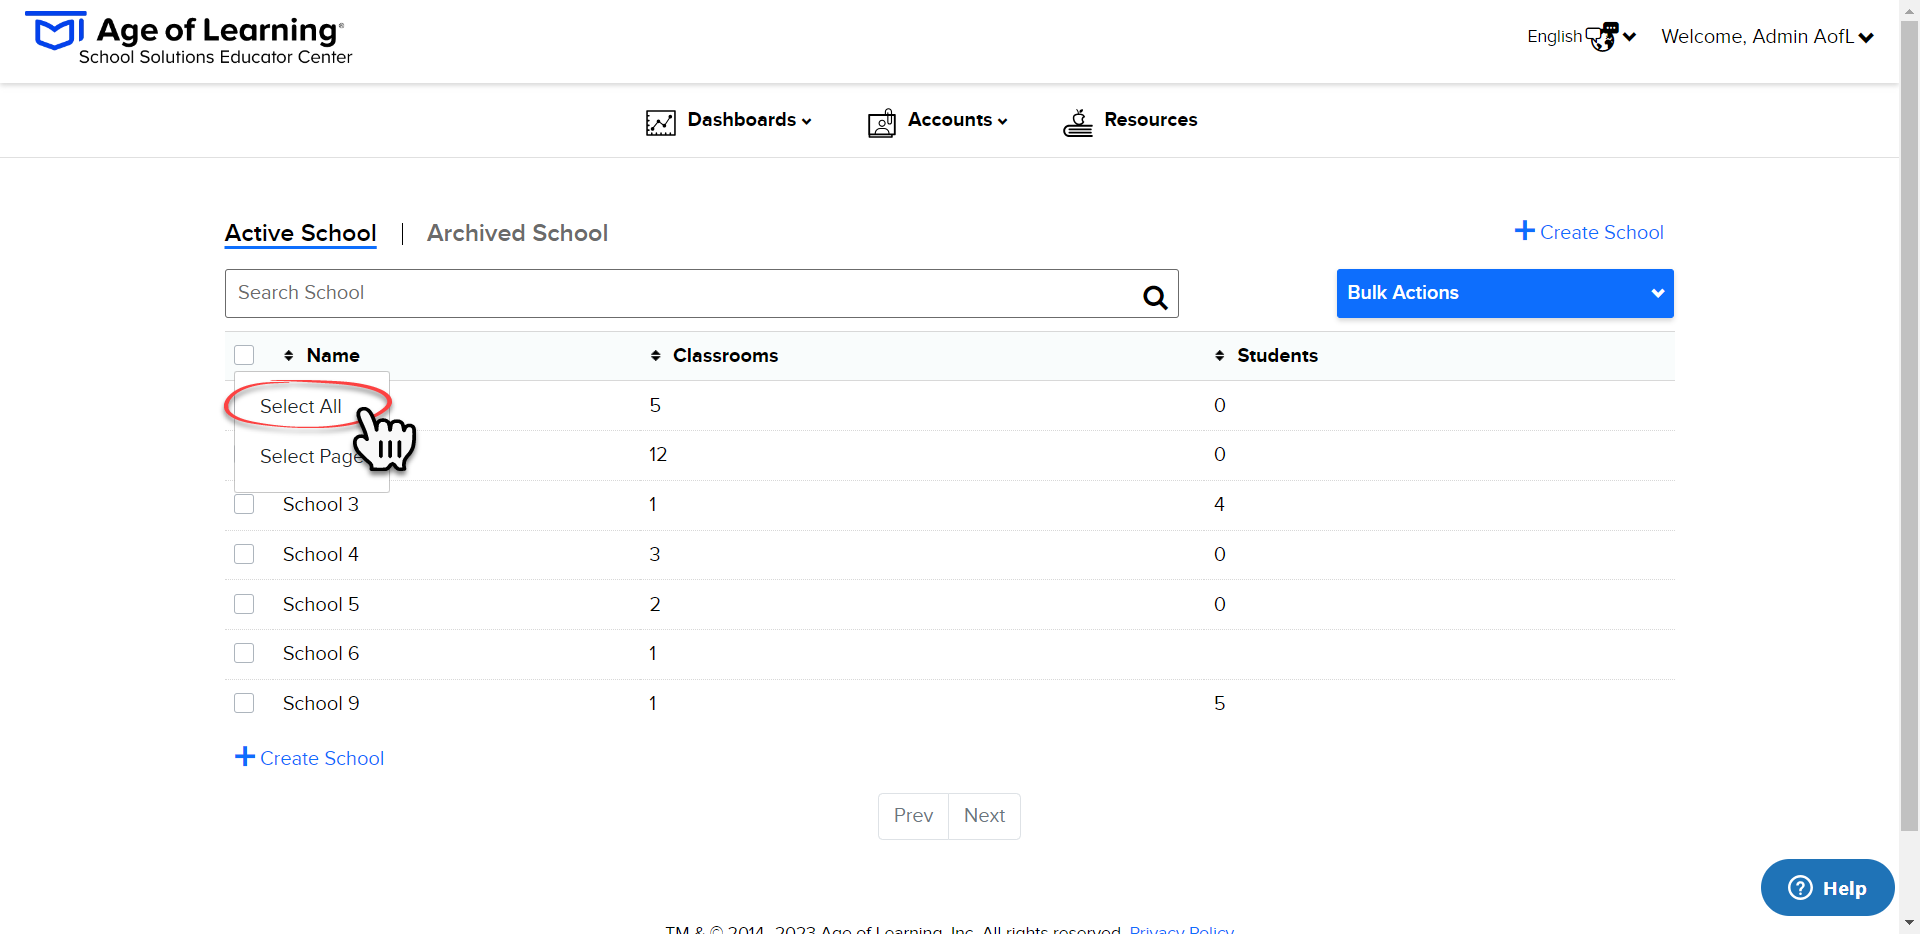Sort by Classrooms column arrows
The width and height of the screenshot is (1920, 934).
[x=656, y=356]
